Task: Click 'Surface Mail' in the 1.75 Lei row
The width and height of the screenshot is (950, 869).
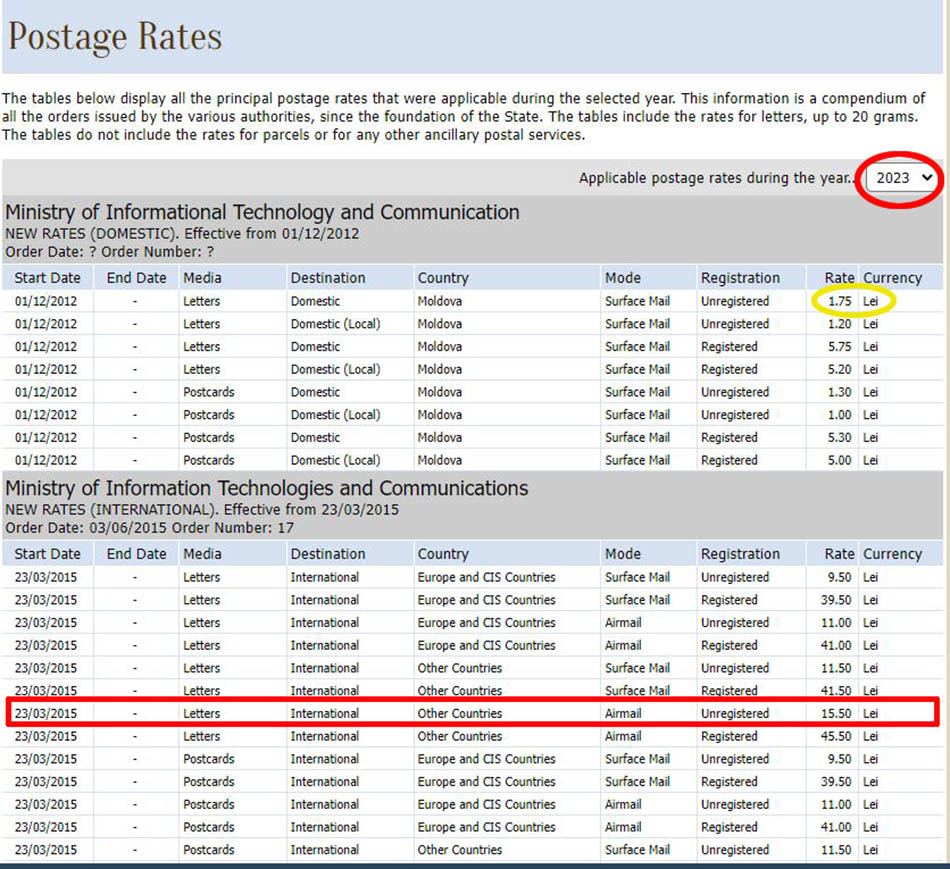Action: (637, 301)
